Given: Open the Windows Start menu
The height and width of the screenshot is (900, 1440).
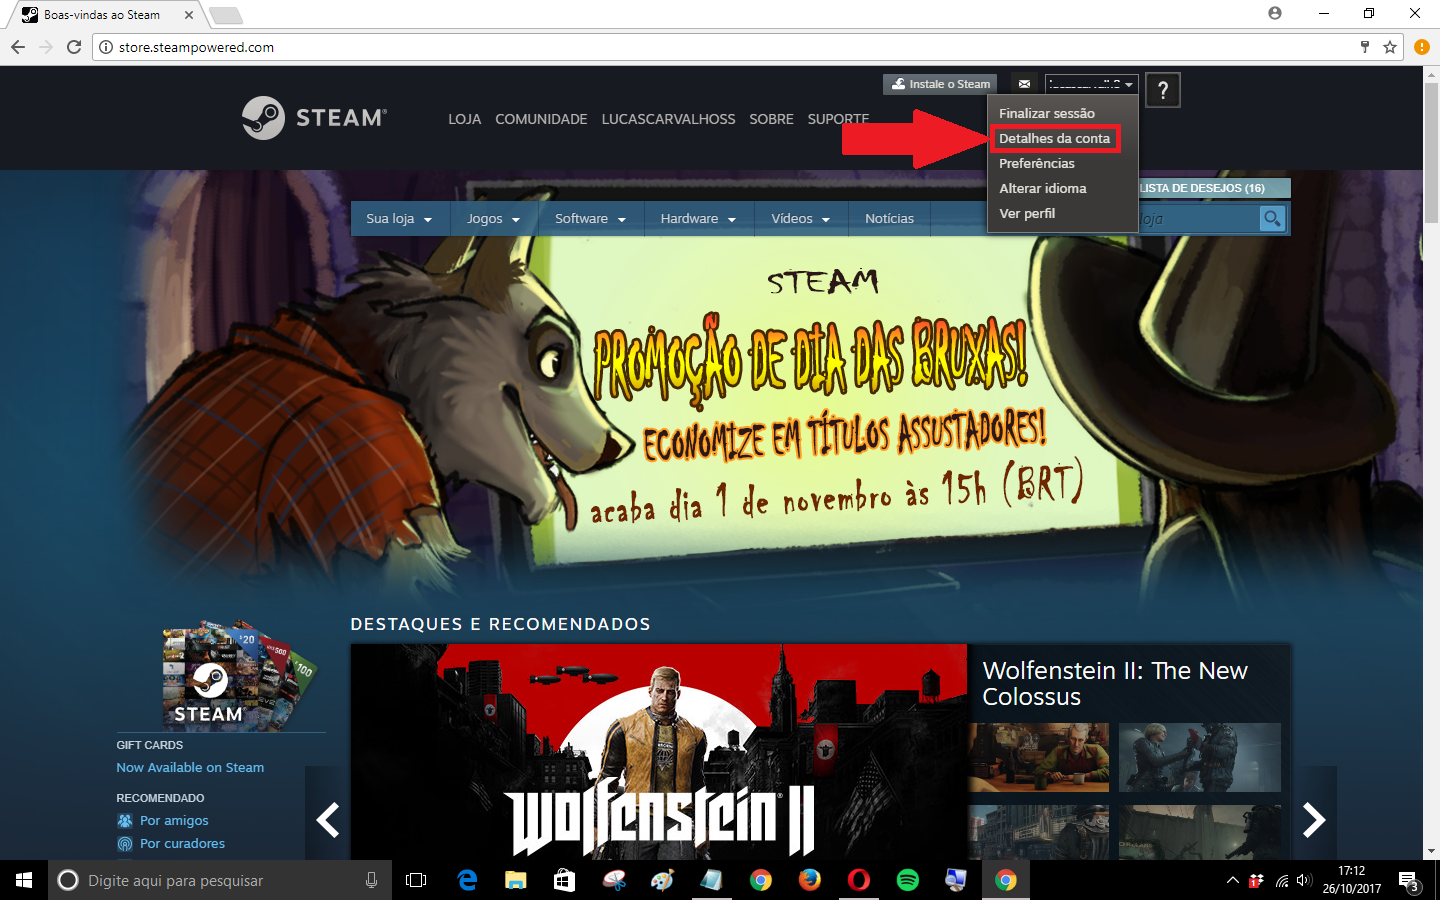Looking at the screenshot, I should pos(24,880).
